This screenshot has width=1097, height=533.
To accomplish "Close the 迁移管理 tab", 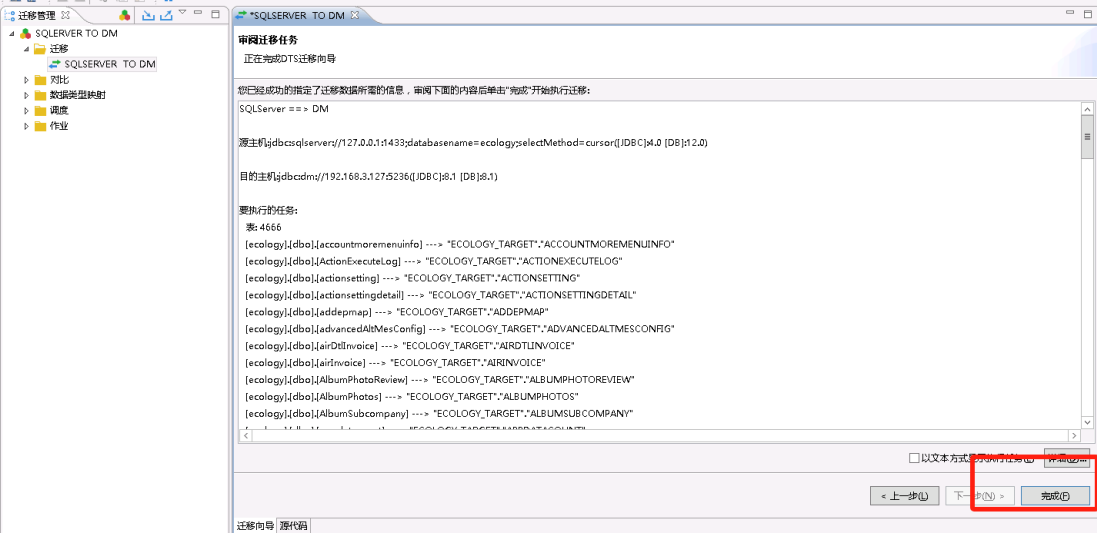I will (66, 15).
